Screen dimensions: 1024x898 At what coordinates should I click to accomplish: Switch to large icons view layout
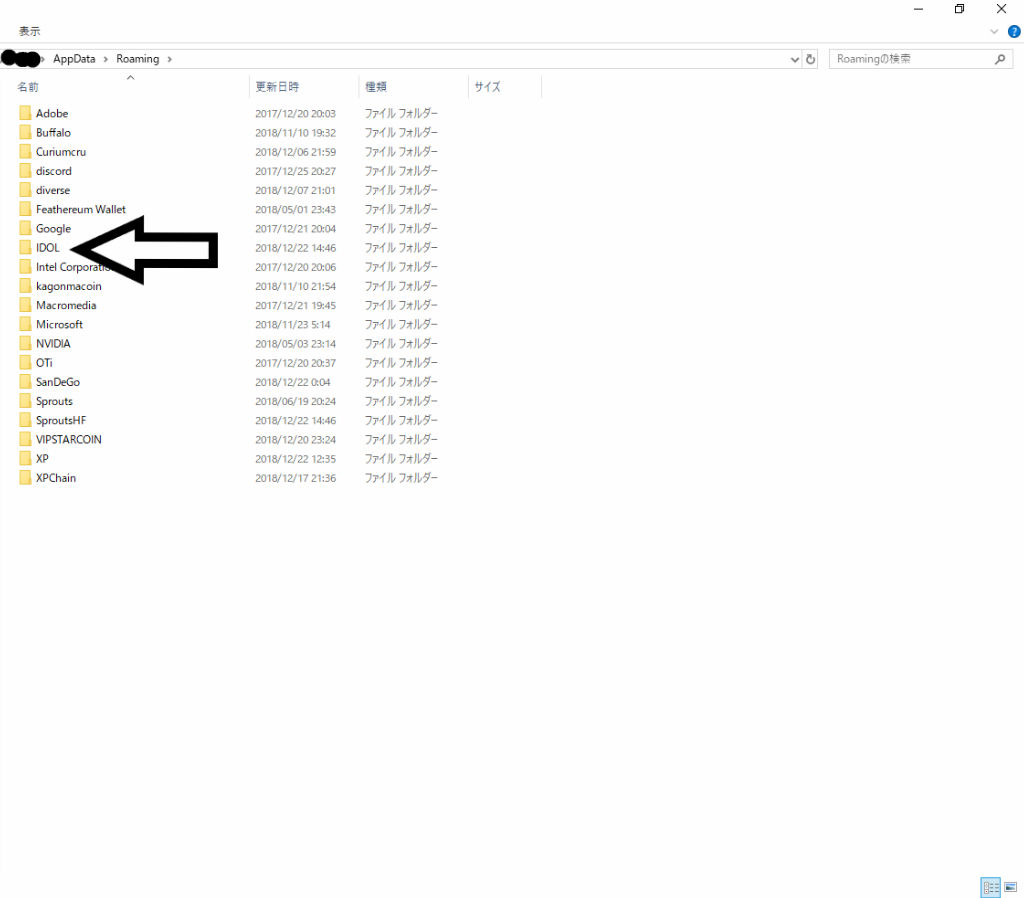pos(1010,887)
